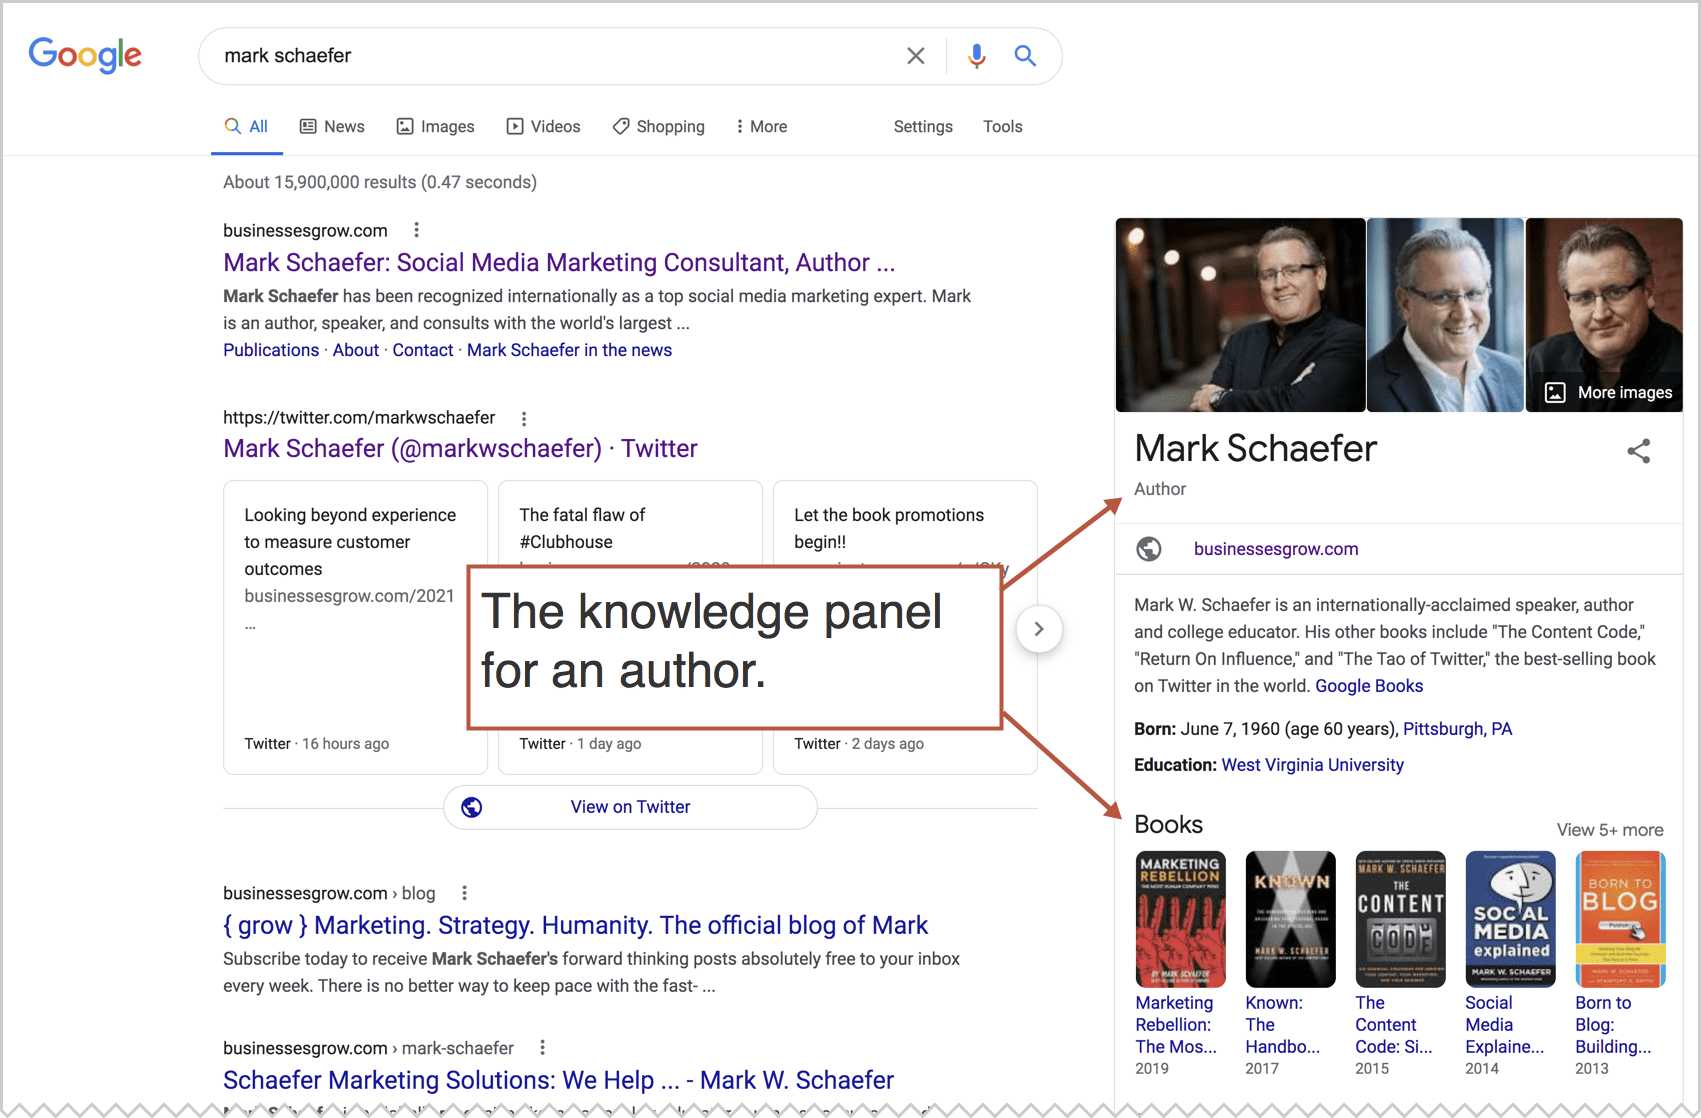Image resolution: width=1701 pixels, height=1118 pixels.
Task: Click View on Twitter button
Action: (x=630, y=807)
